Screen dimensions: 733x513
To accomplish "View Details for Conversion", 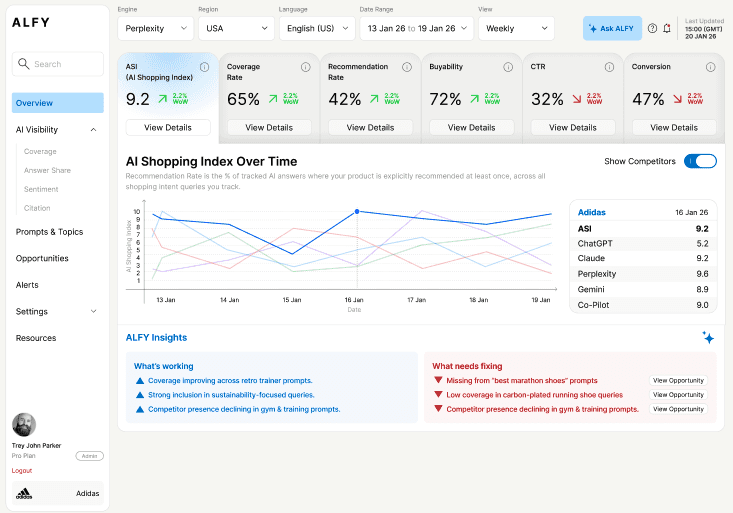I will pos(674,128).
